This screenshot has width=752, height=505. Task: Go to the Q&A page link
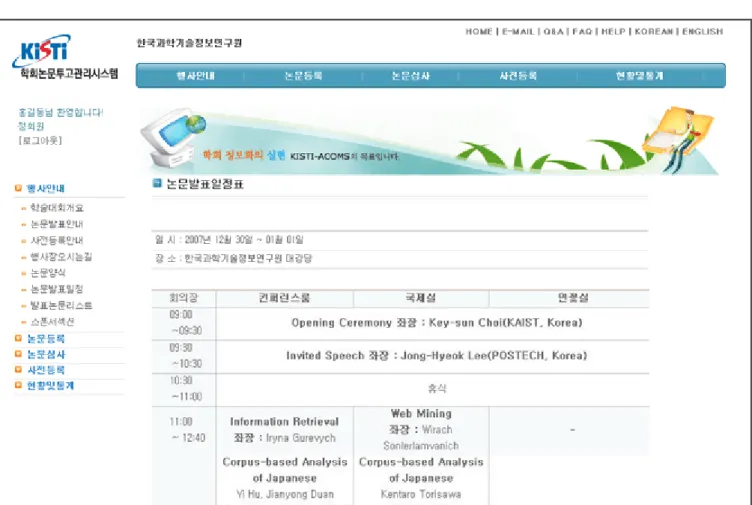553,32
